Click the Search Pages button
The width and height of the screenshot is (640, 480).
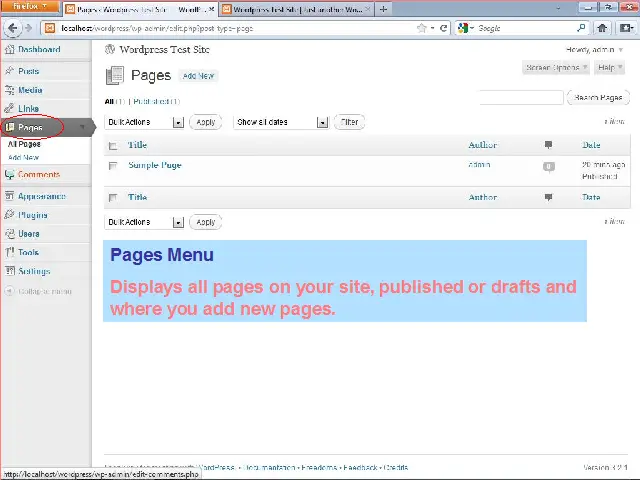pos(598,98)
